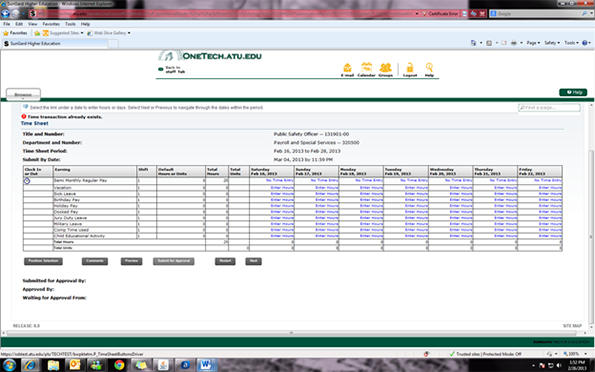Select the SunGard Higher Education browser tab
This screenshot has height=372, width=595.
55,44
